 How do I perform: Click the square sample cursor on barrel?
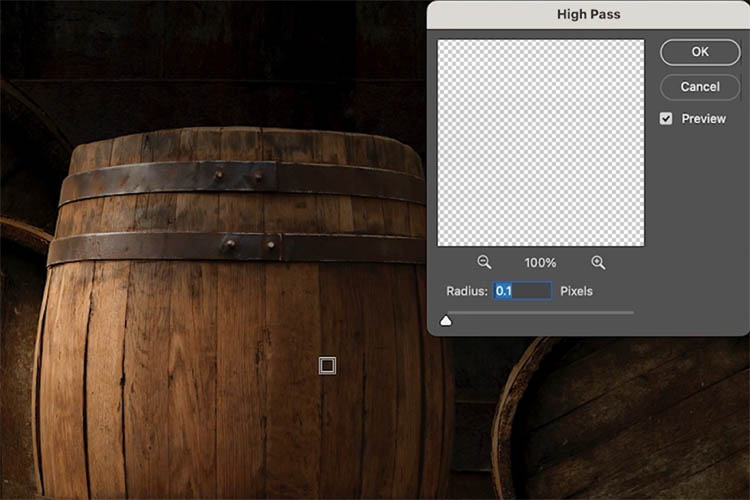point(327,366)
